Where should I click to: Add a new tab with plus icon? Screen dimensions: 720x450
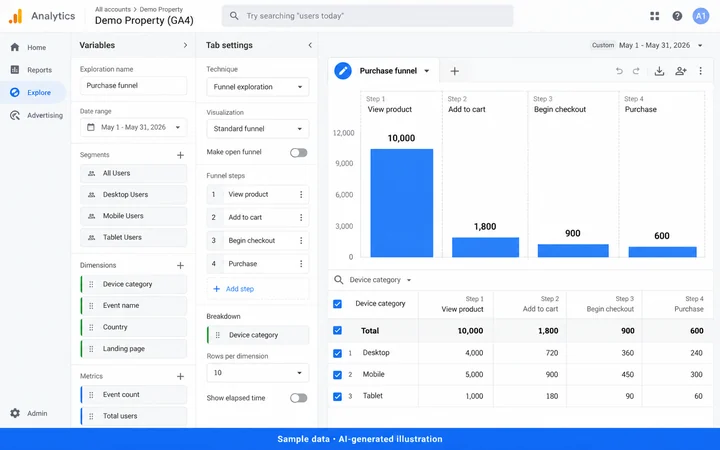click(455, 71)
